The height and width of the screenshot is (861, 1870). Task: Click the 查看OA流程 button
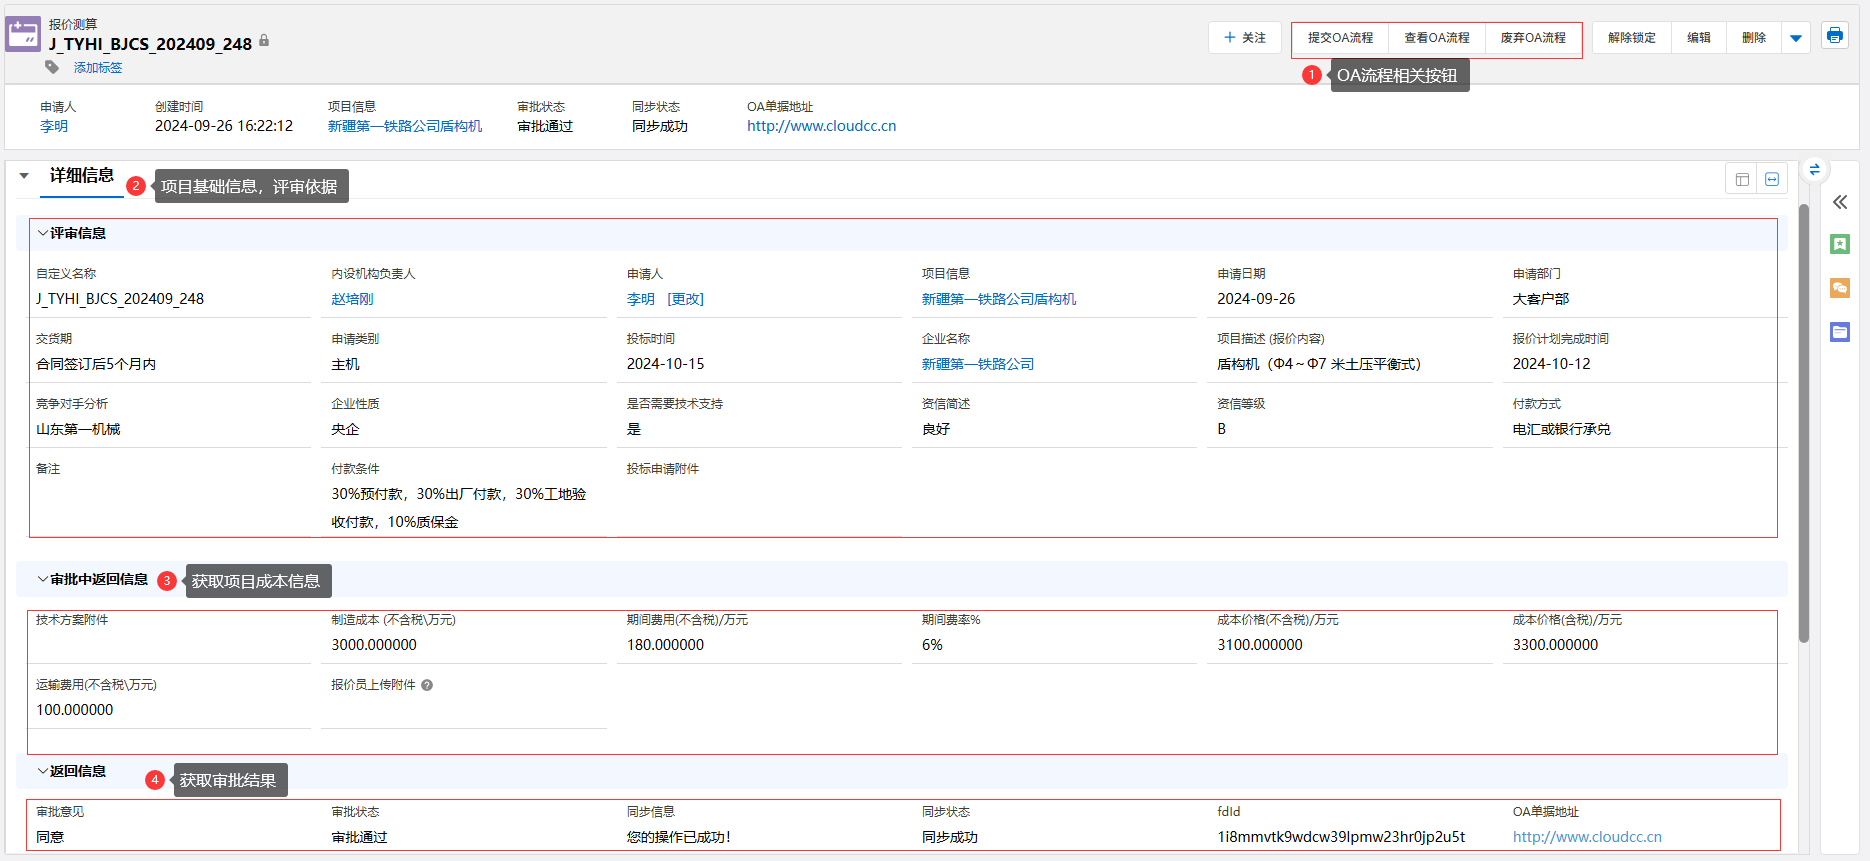click(x=1436, y=38)
